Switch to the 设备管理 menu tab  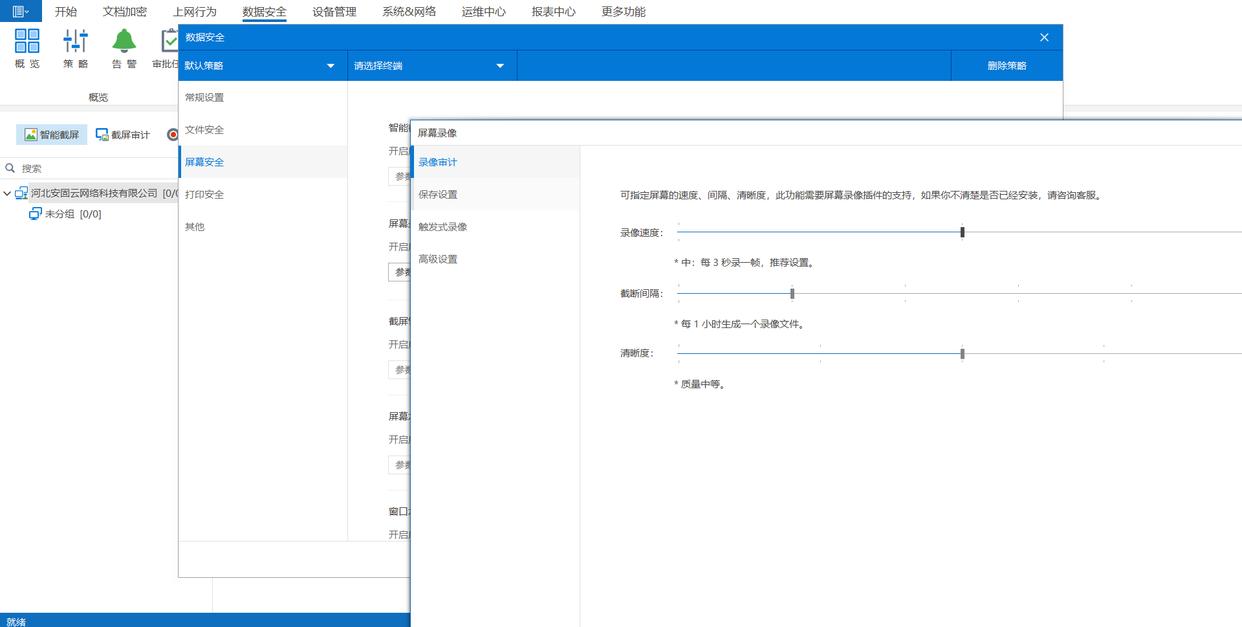point(334,12)
